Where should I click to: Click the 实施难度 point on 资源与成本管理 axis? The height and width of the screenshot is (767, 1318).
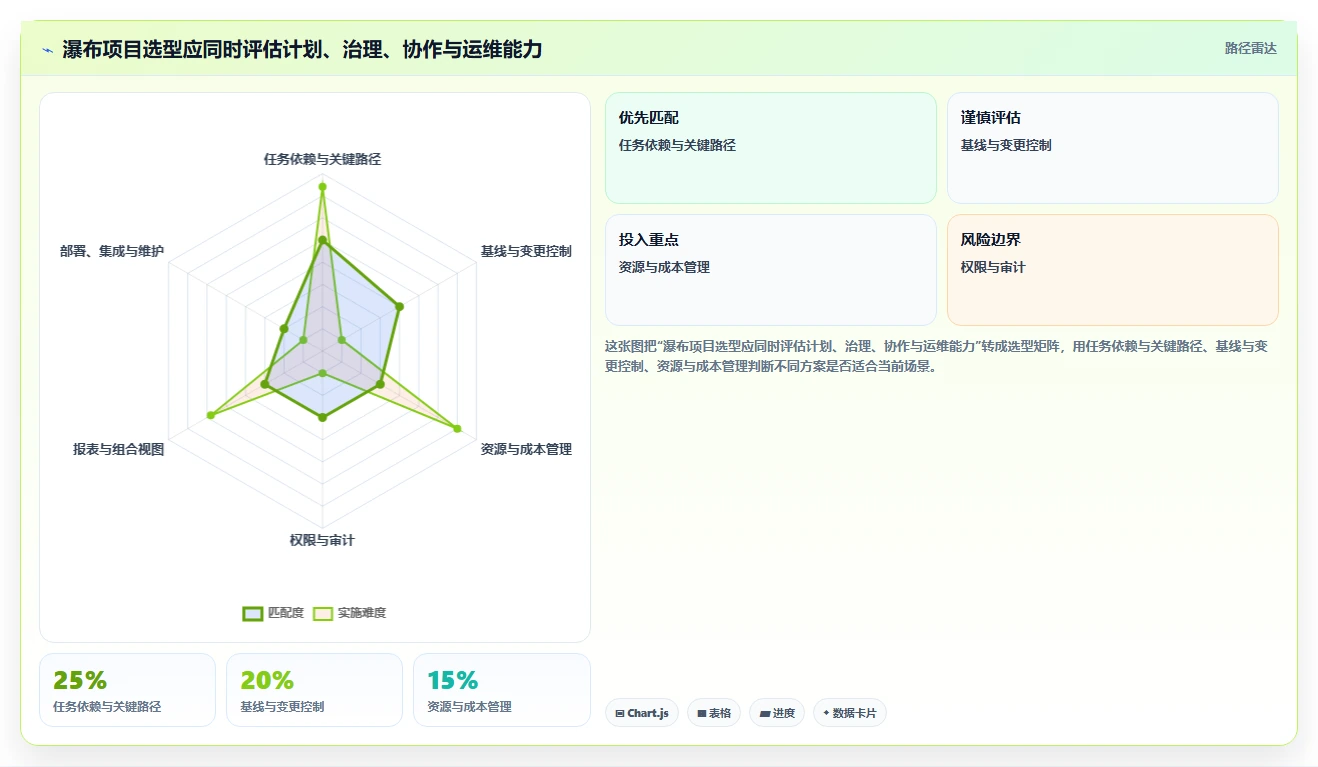pyautogui.click(x=458, y=429)
